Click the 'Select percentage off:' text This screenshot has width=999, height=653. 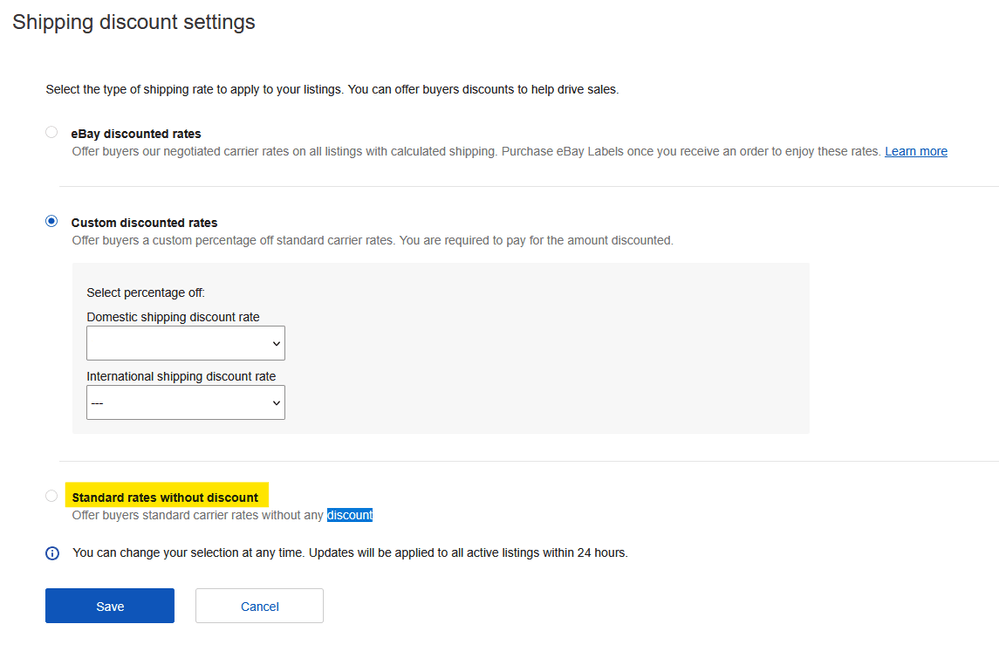[146, 293]
